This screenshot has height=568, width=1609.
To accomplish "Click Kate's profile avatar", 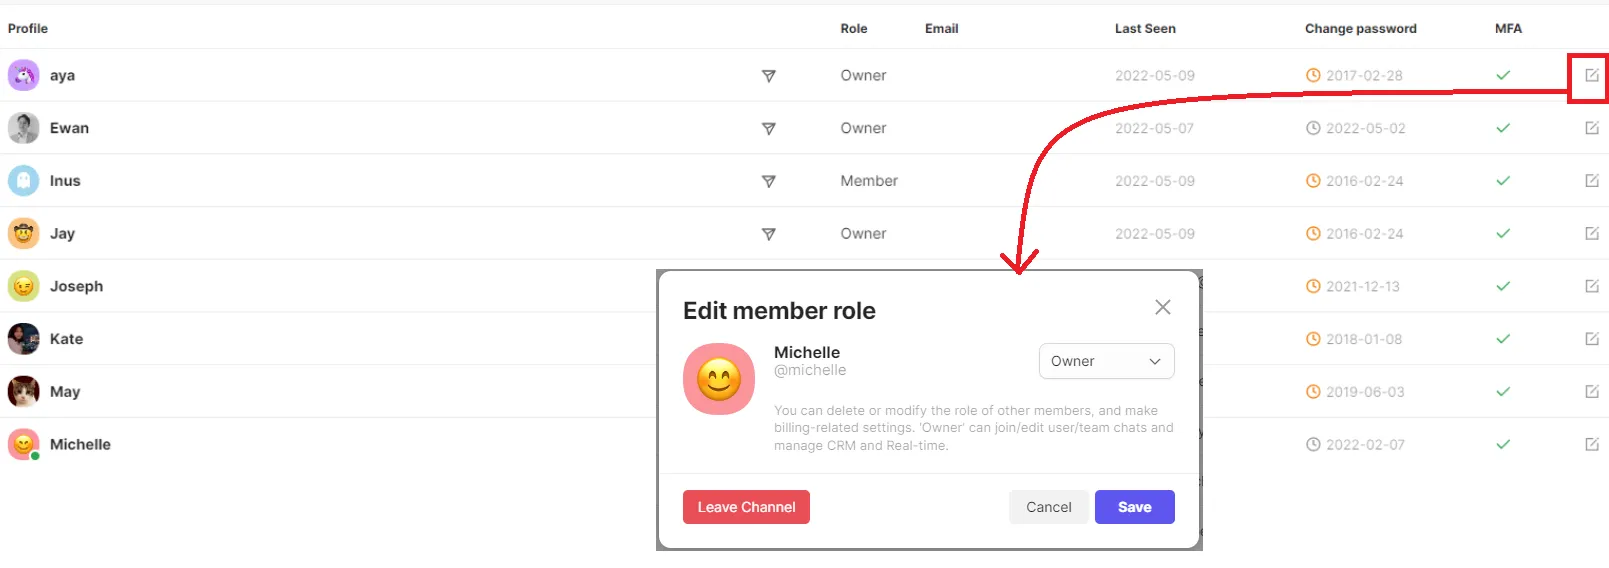I will click(24, 339).
